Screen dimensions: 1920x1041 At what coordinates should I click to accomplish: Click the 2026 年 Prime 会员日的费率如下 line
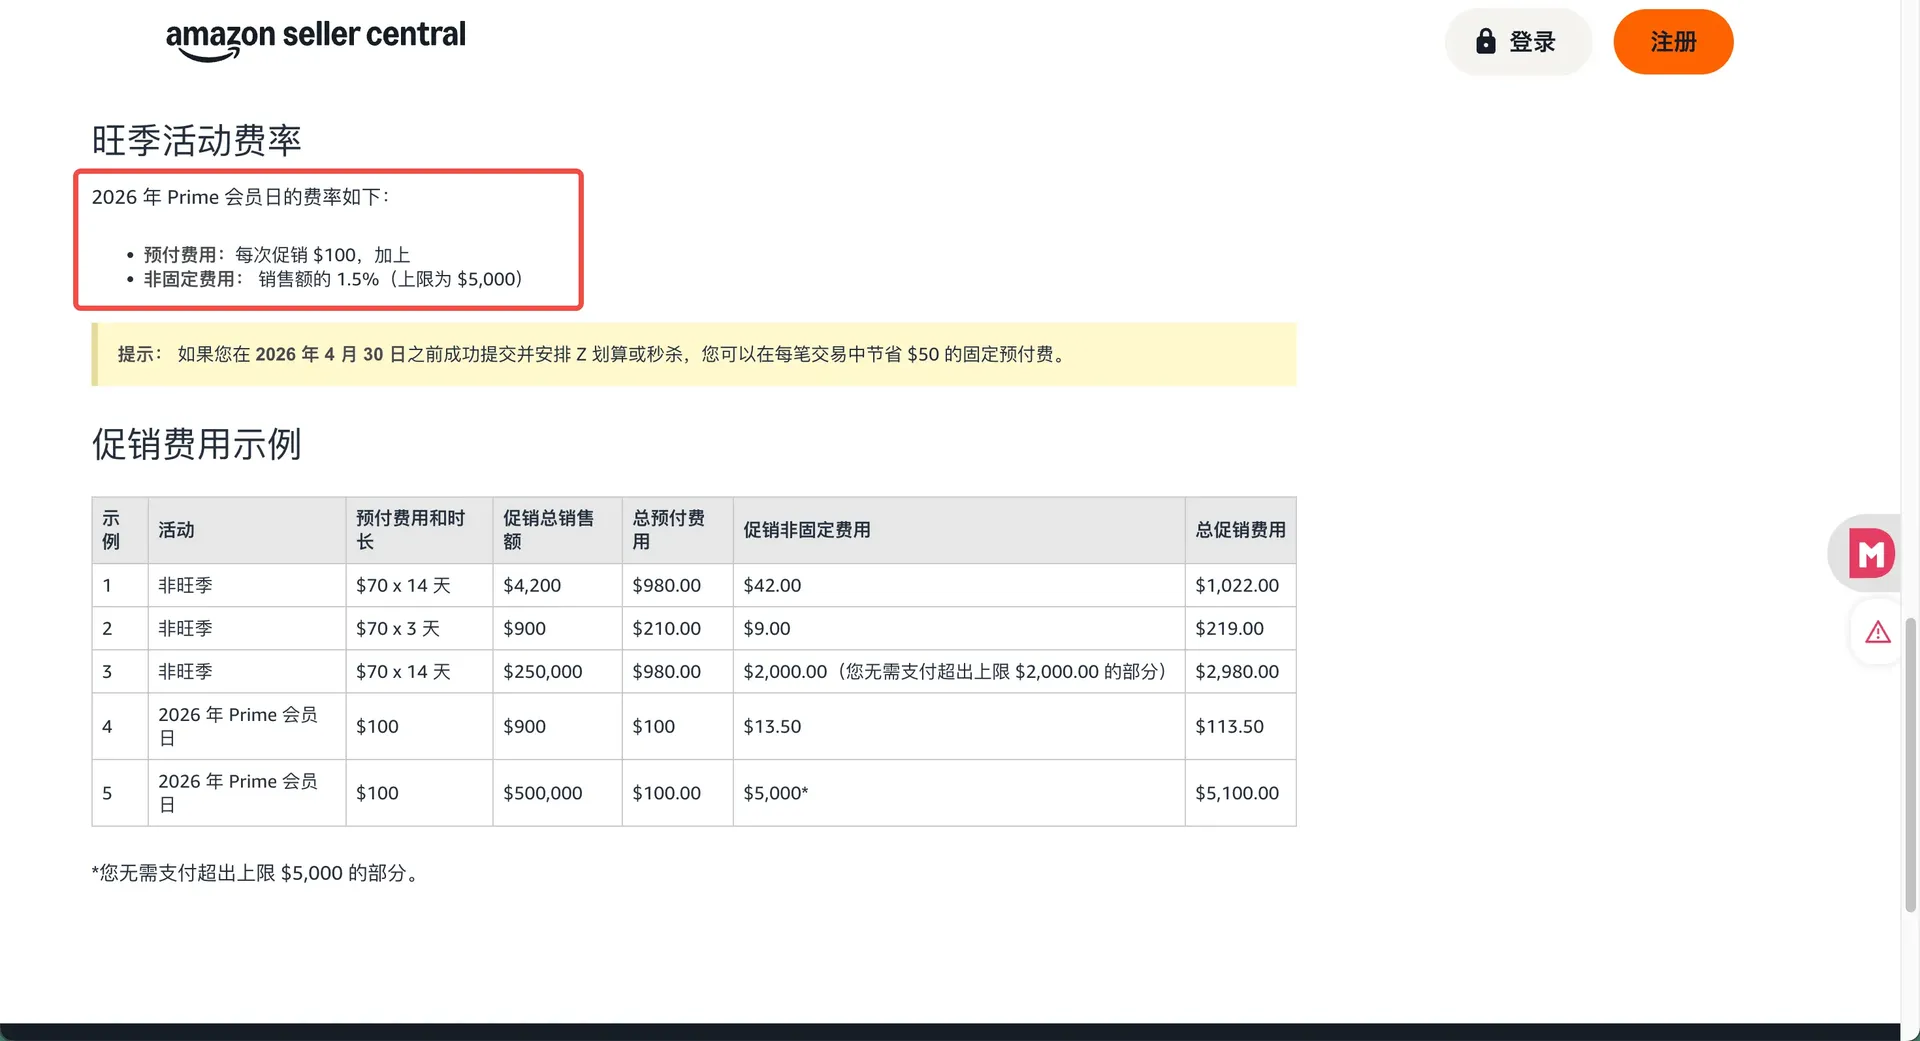(241, 197)
